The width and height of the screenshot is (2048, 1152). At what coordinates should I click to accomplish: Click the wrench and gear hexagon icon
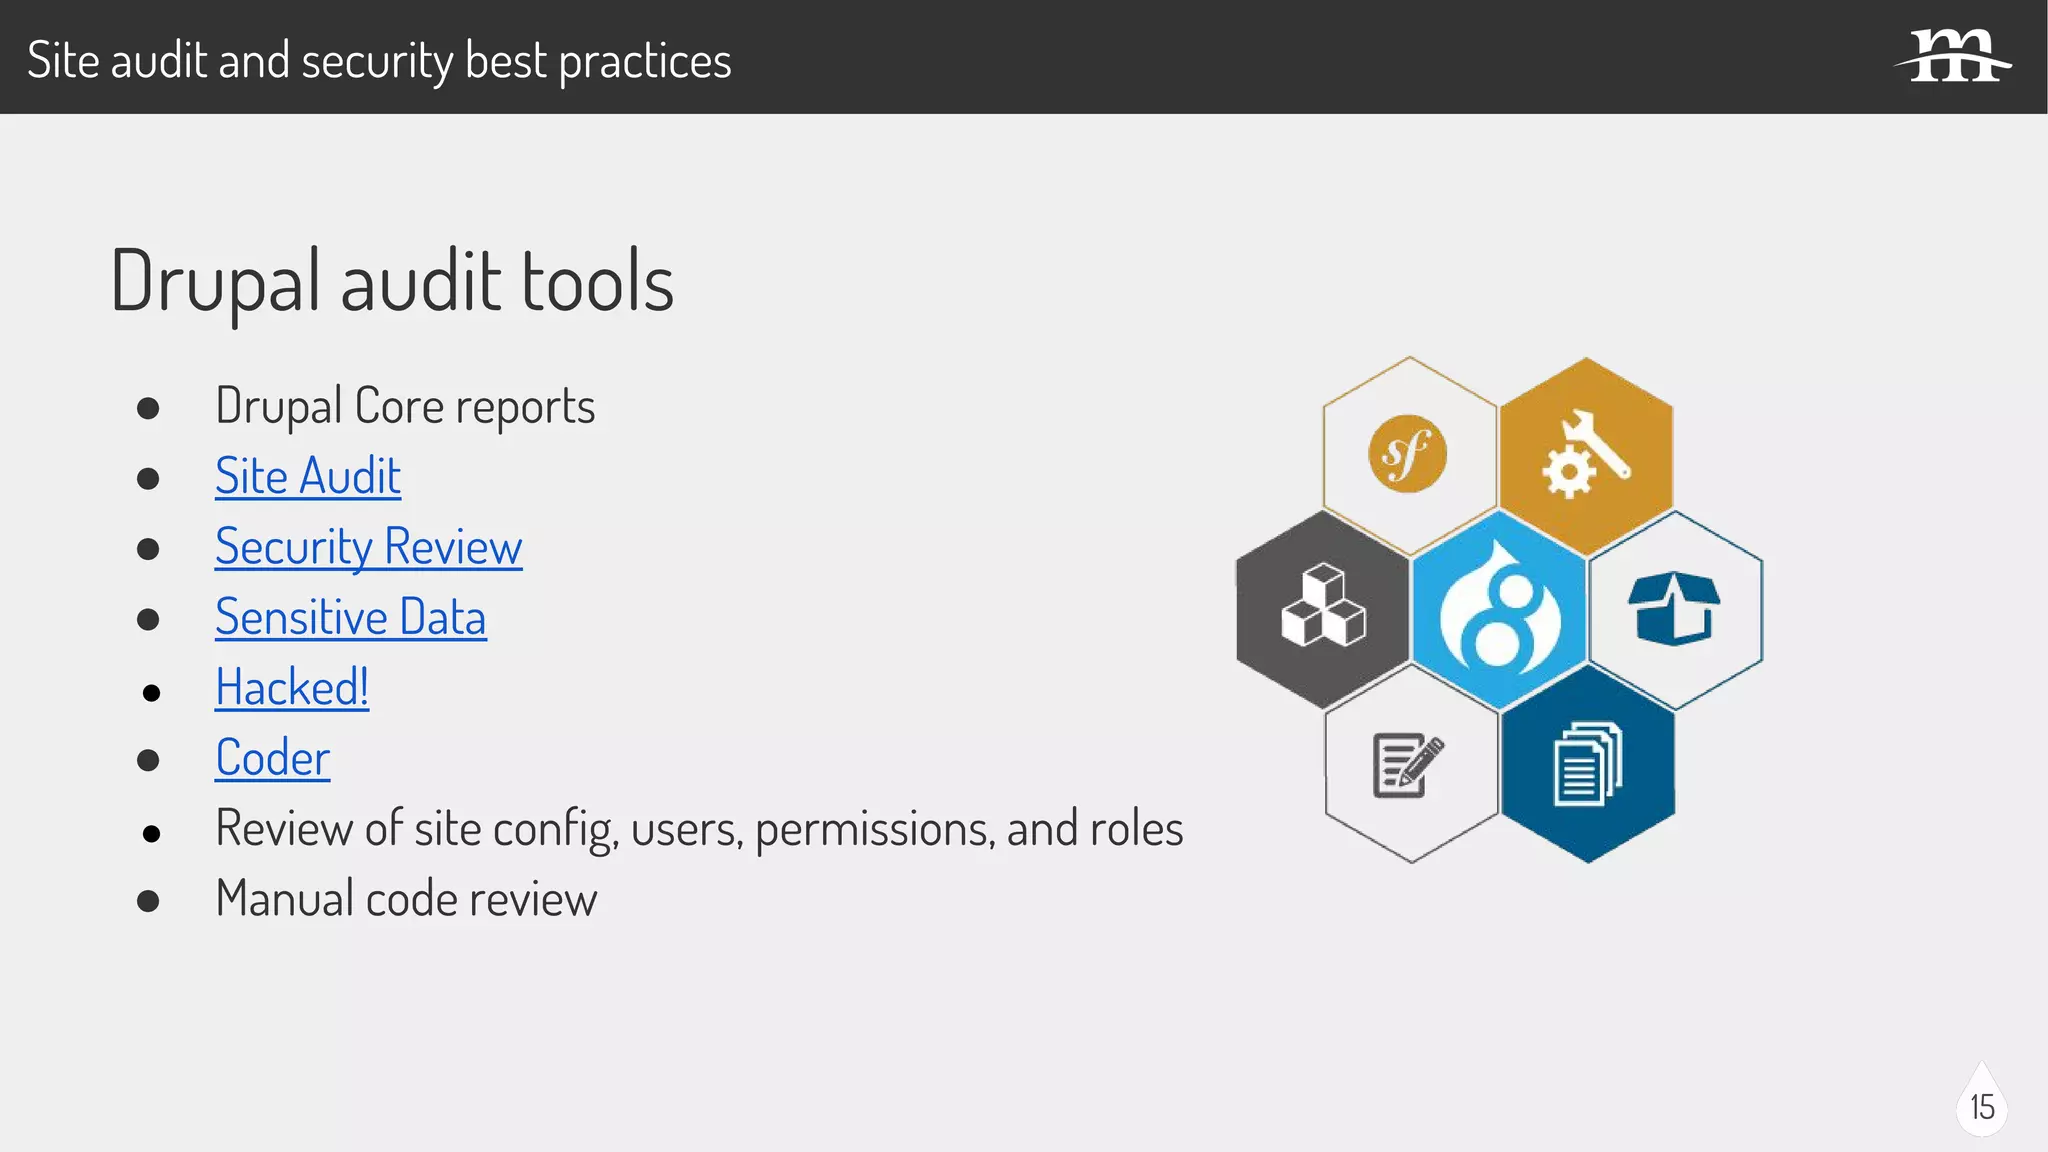(1586, 457)
